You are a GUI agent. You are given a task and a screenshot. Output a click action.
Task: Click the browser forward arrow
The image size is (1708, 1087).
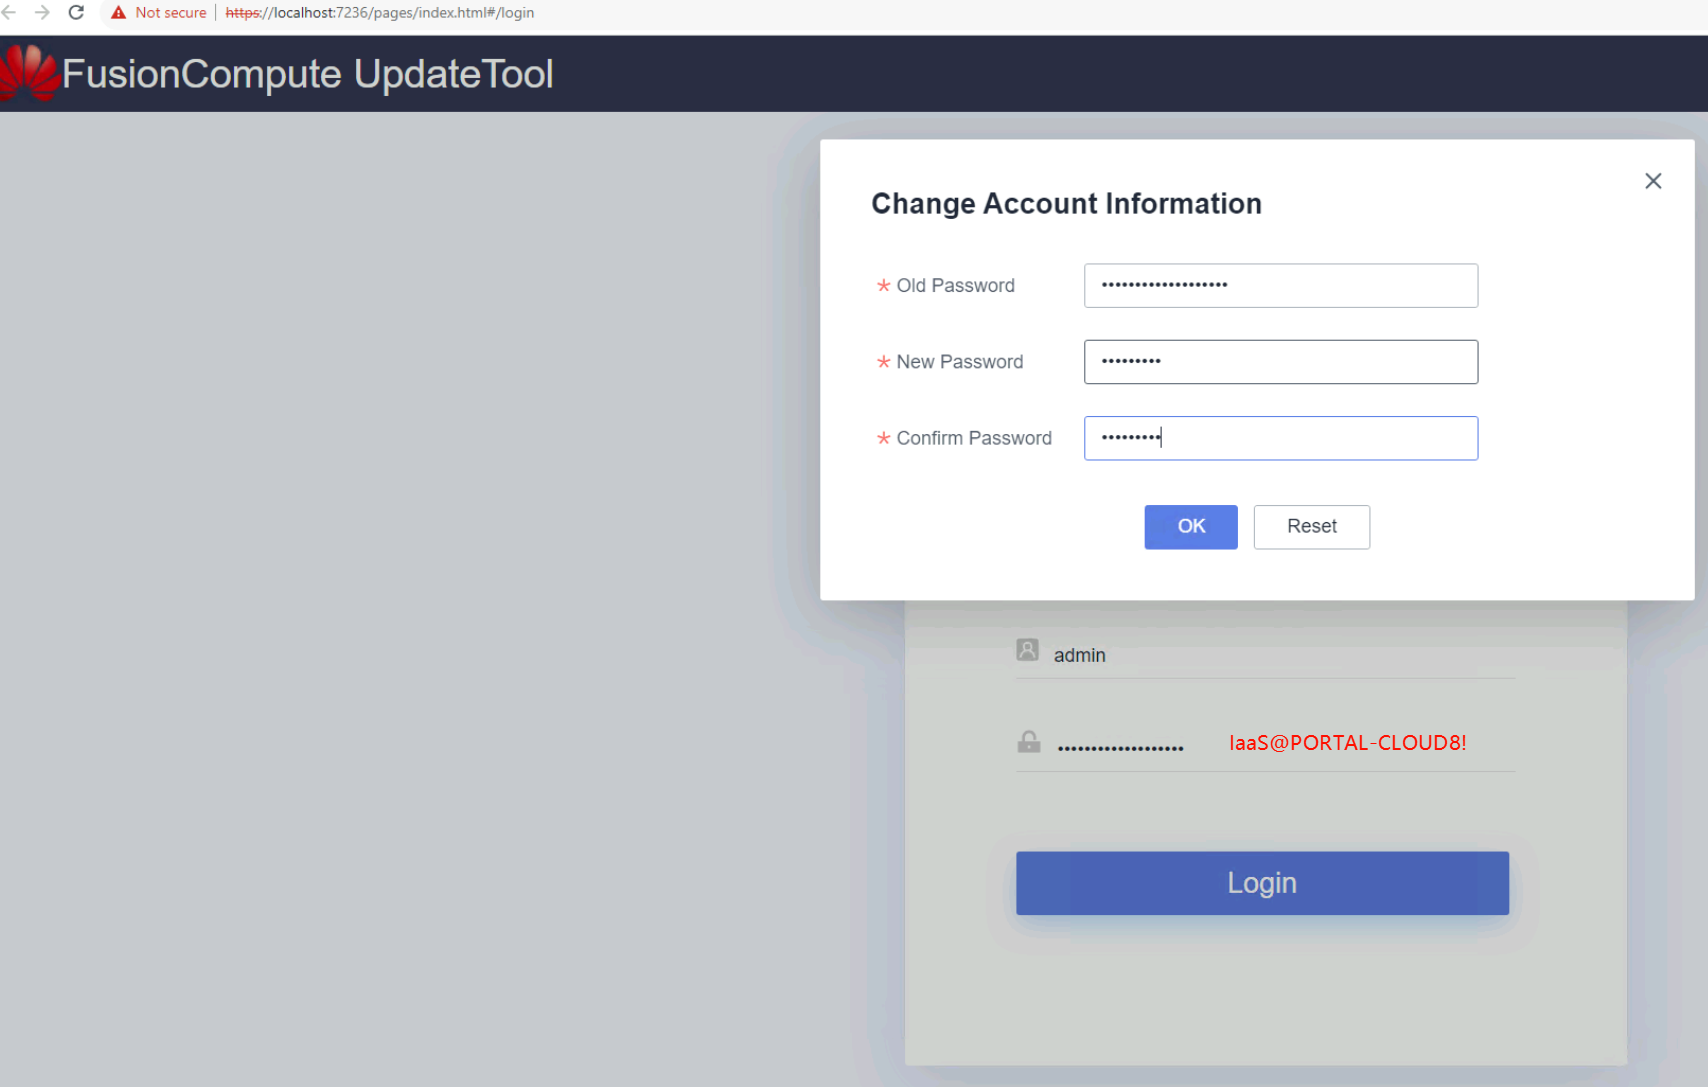pos(42,13)
